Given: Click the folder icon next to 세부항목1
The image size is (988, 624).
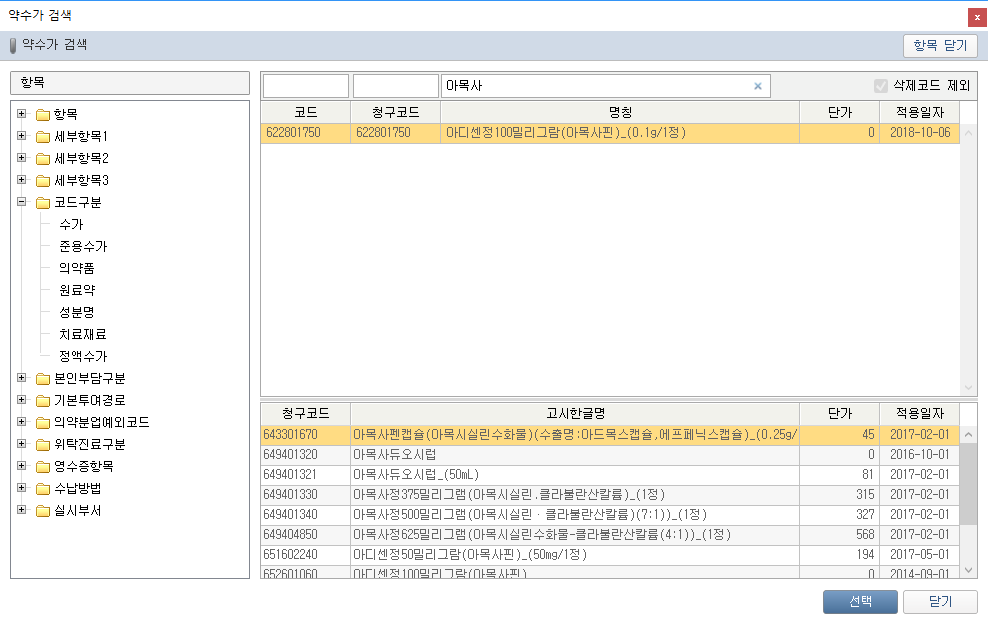Looking at the screenshot, I should [x=43, y=137].
